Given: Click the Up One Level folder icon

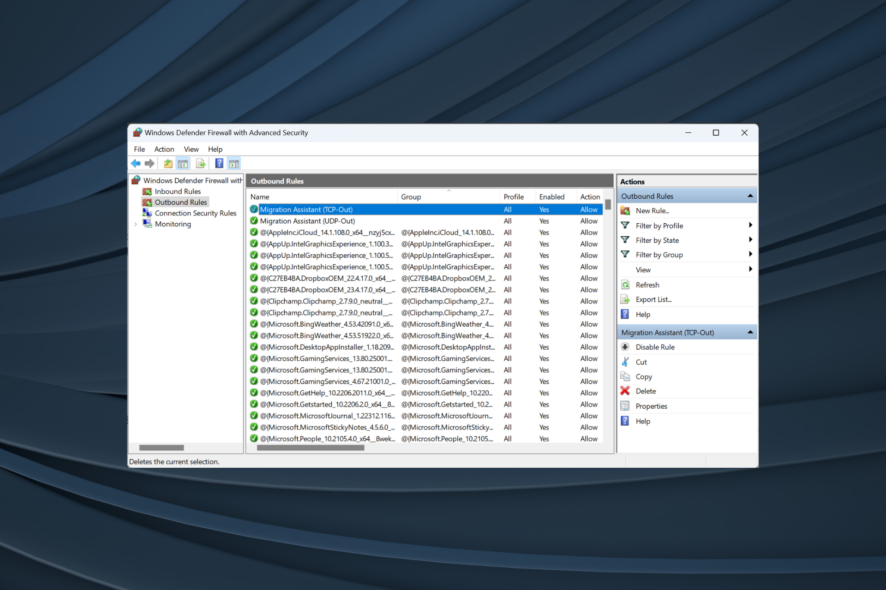Looking at the screenshot, I should pos(168,163).
